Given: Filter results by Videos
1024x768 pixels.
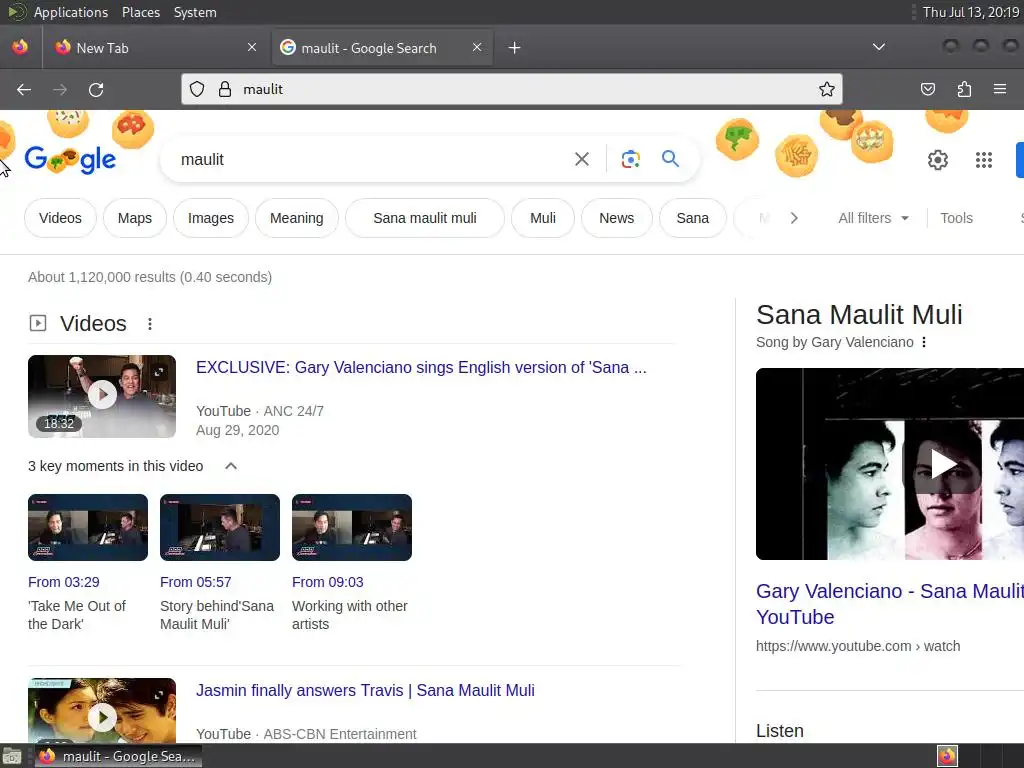Looking at the screenshot, I should coord(60,218).
